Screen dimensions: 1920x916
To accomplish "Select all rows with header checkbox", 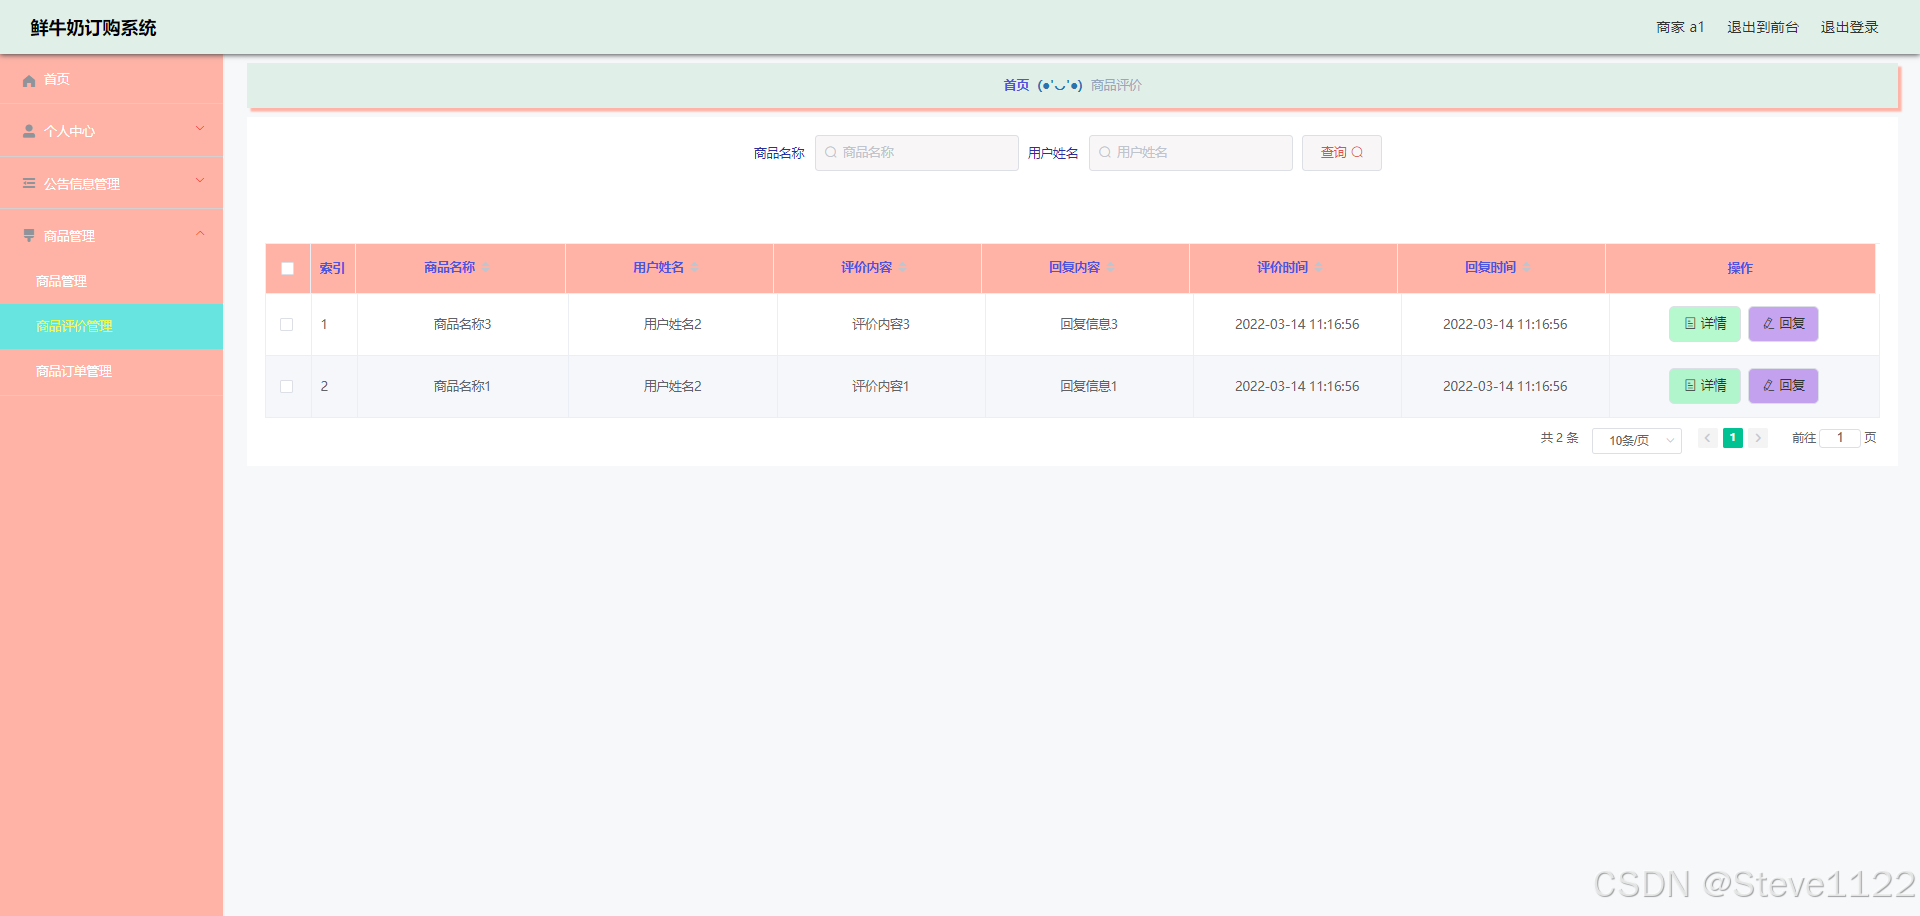I will [x=288, y=268].
